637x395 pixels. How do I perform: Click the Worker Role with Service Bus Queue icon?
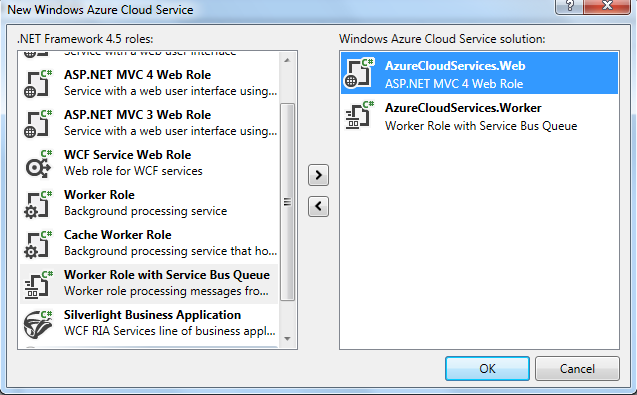pyautogui.click(x=39, y=284)
